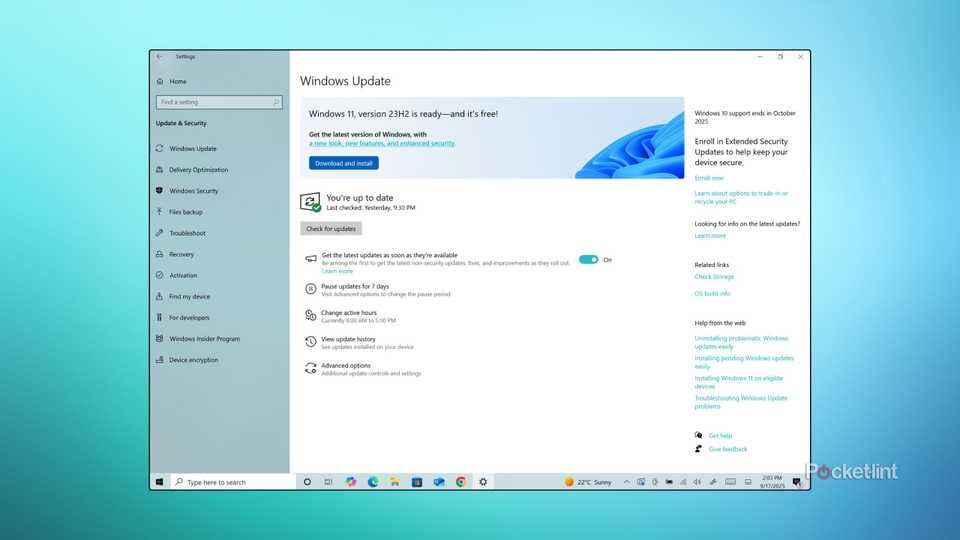
Task: Click the You're up to date status icon
Action: point(310,202)
